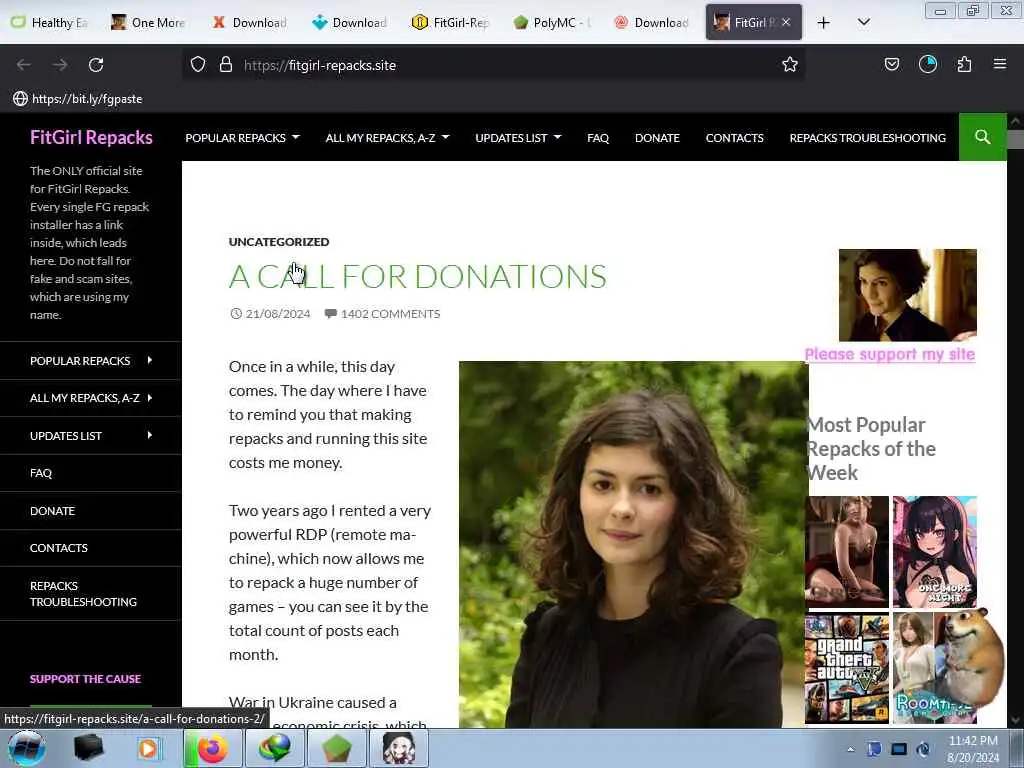View site security padlock info

pos(226,65)
